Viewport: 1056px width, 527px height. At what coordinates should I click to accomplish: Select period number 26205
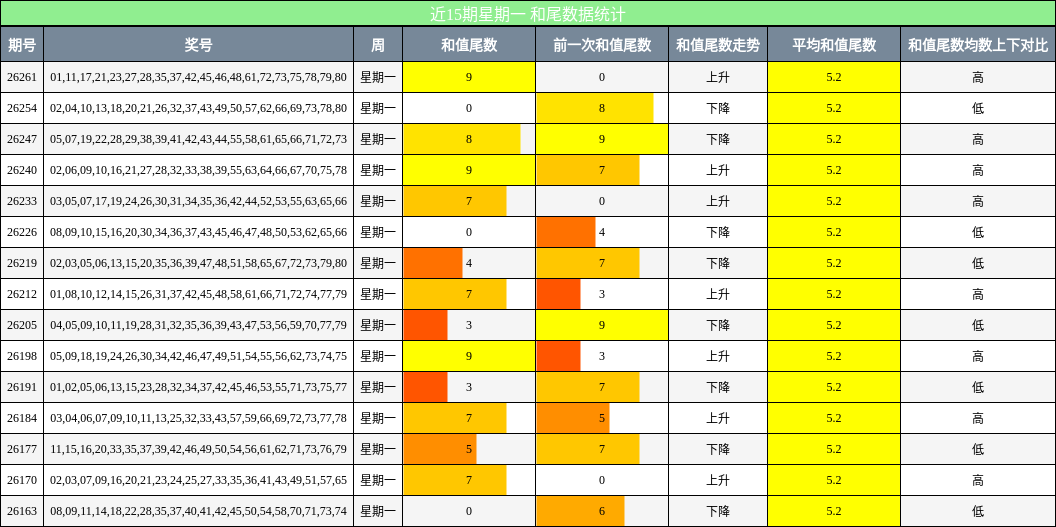pyautogui.click(x=22, y=325)
